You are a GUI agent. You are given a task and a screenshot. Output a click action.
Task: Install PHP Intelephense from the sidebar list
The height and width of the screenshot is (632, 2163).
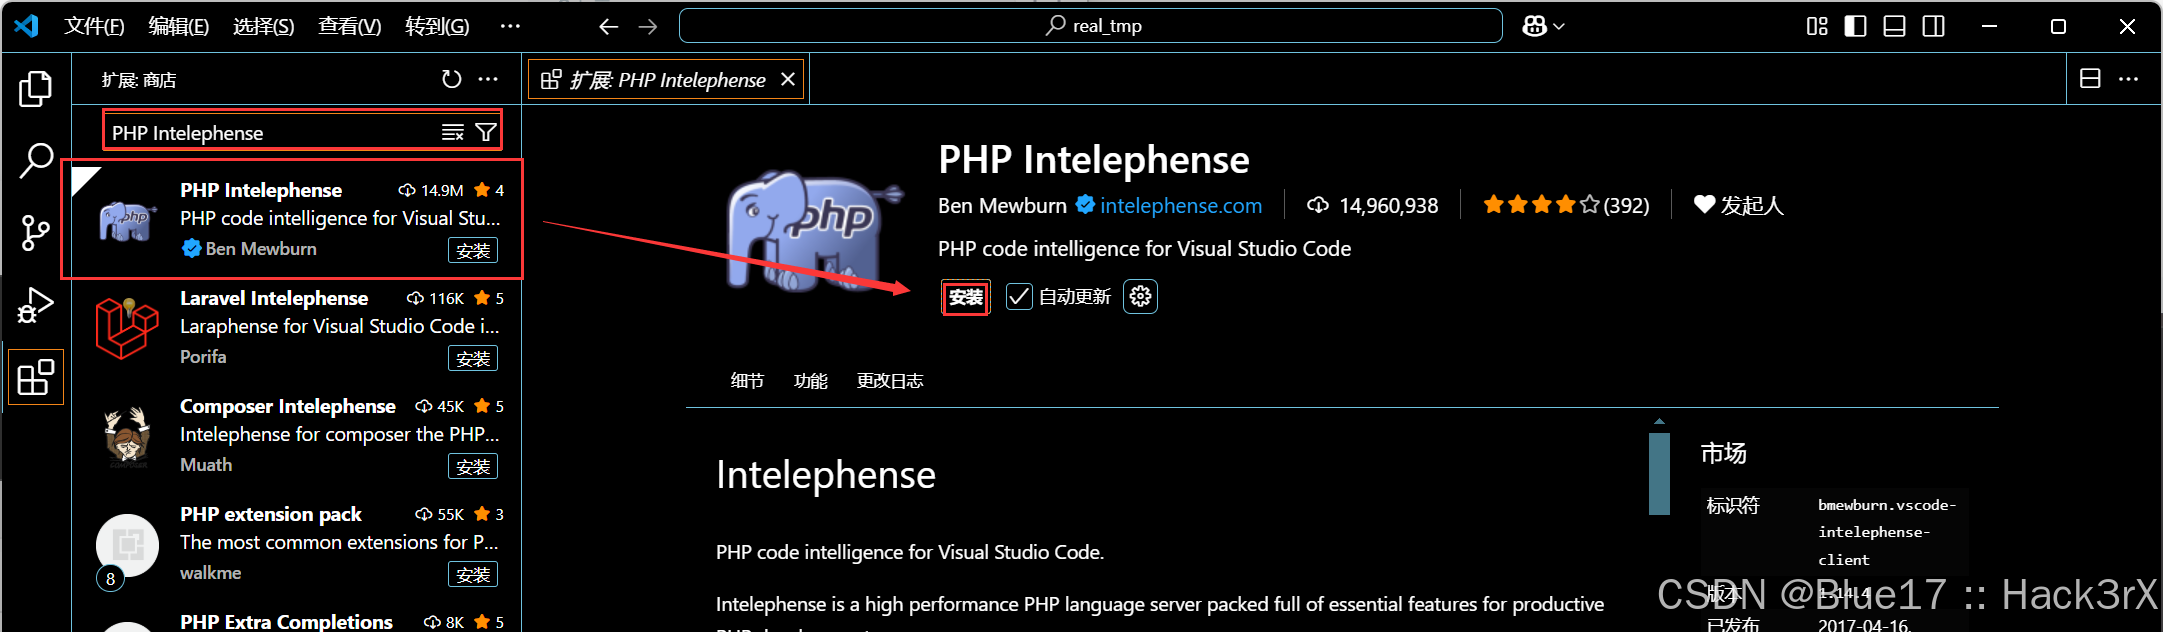[473, 250]
